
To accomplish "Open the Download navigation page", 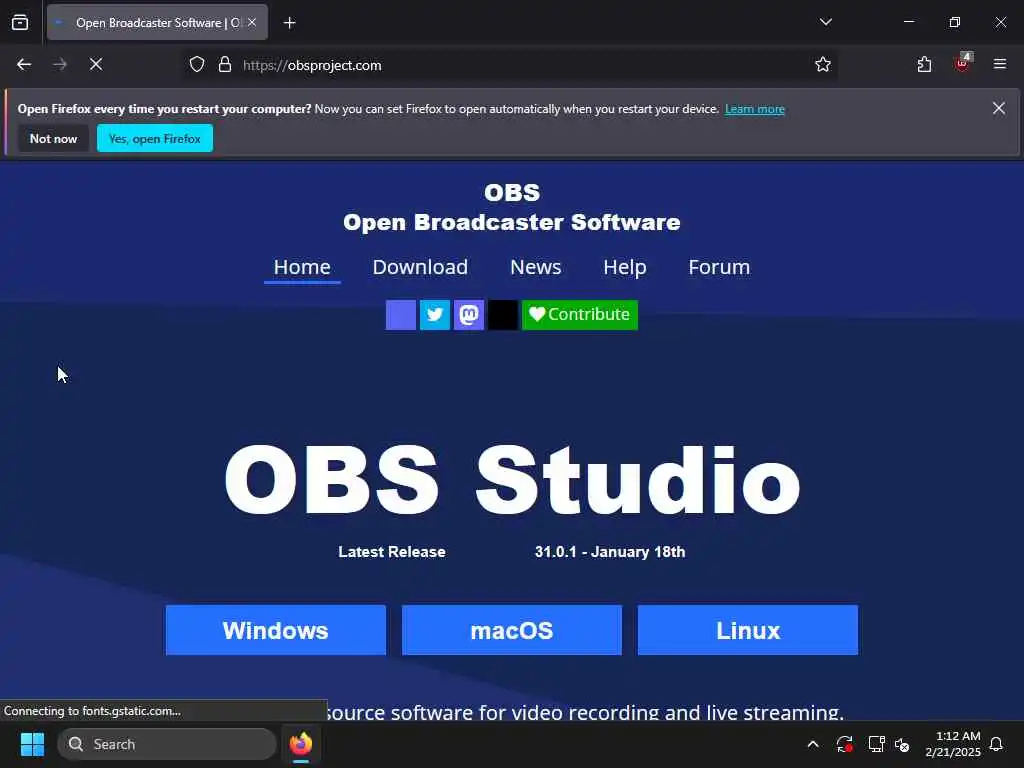I will point(420,267).
